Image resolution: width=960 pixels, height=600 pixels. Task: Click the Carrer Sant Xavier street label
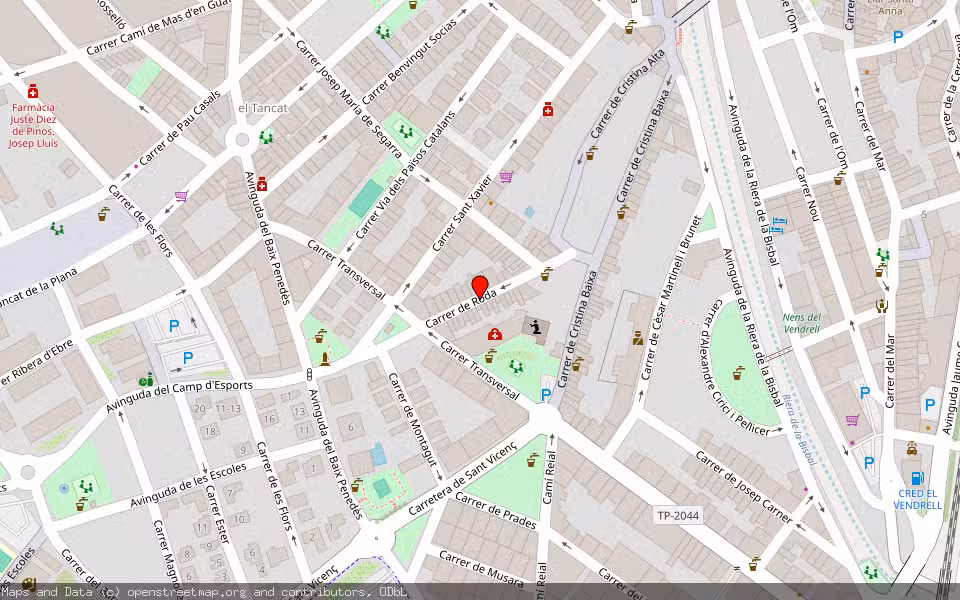462,214
